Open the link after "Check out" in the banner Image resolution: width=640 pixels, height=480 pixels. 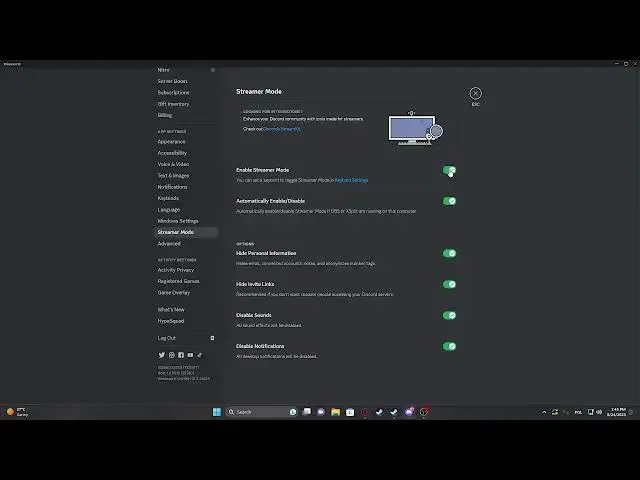pos(282,129)
